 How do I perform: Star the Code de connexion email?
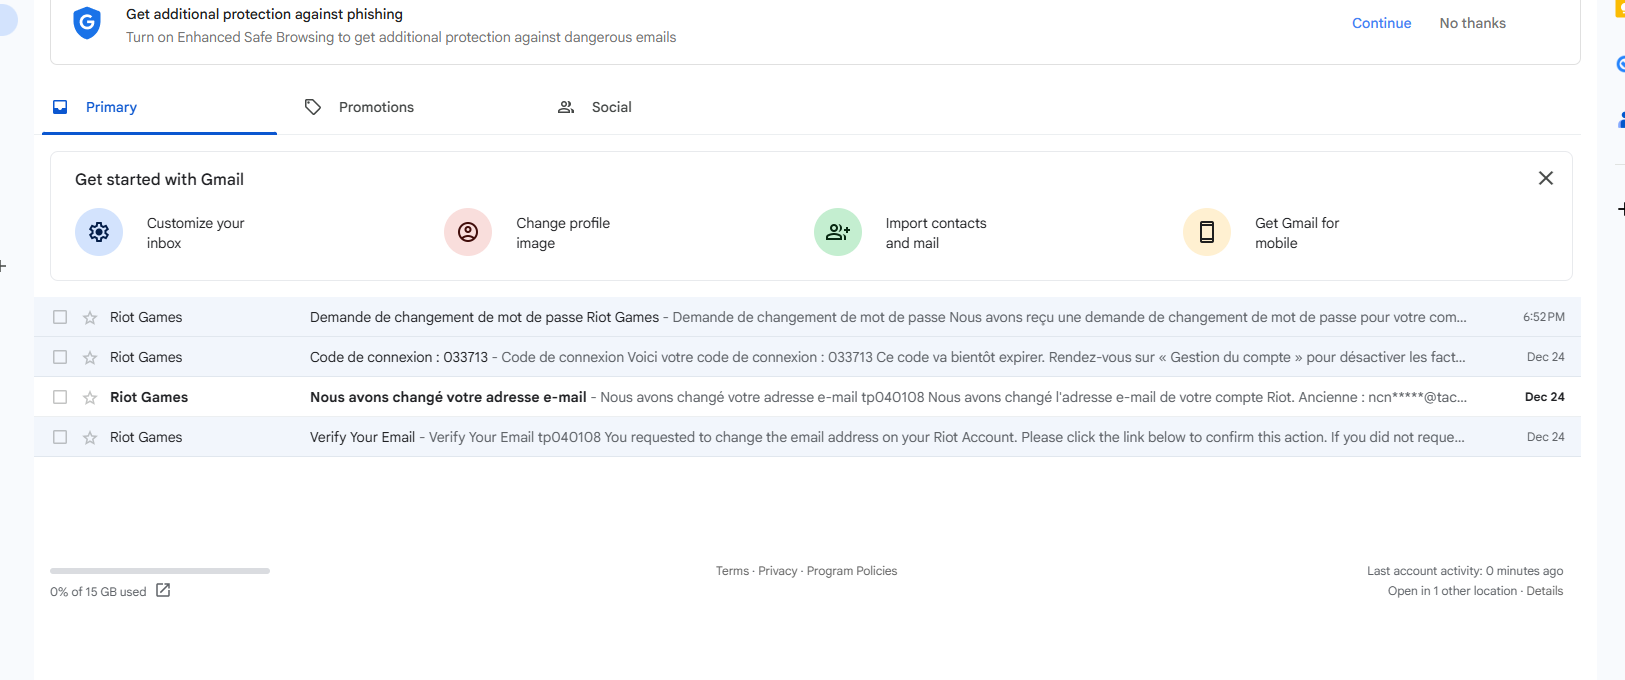pyautogui.click(x=90, y=357)
